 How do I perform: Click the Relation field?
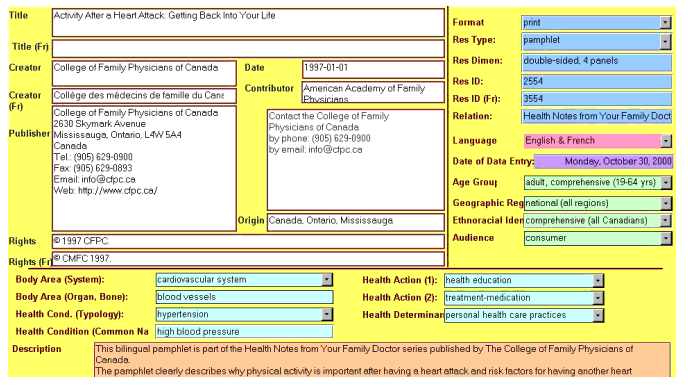pyautogui.click(x=597, y=116)
